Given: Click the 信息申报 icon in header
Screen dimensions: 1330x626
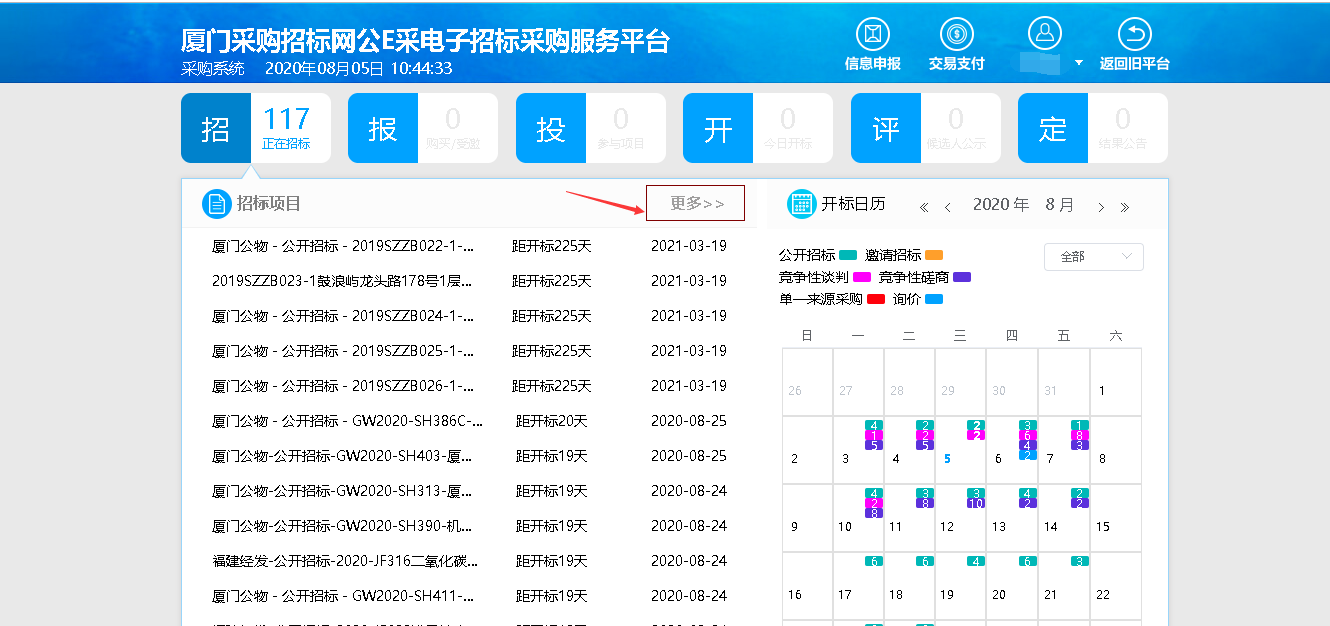Looking at the screenshot, I should click(873, 34).
